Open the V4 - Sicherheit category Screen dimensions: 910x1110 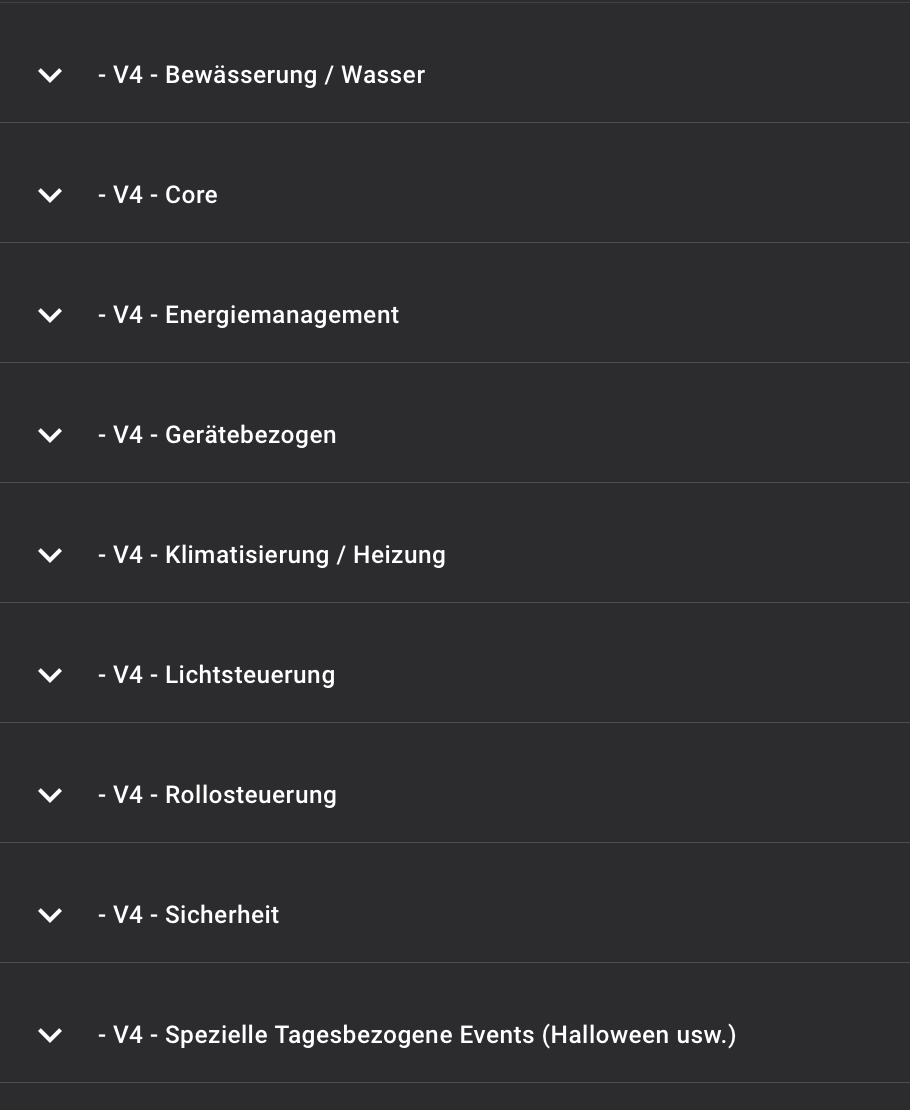(x=188, y=915)
